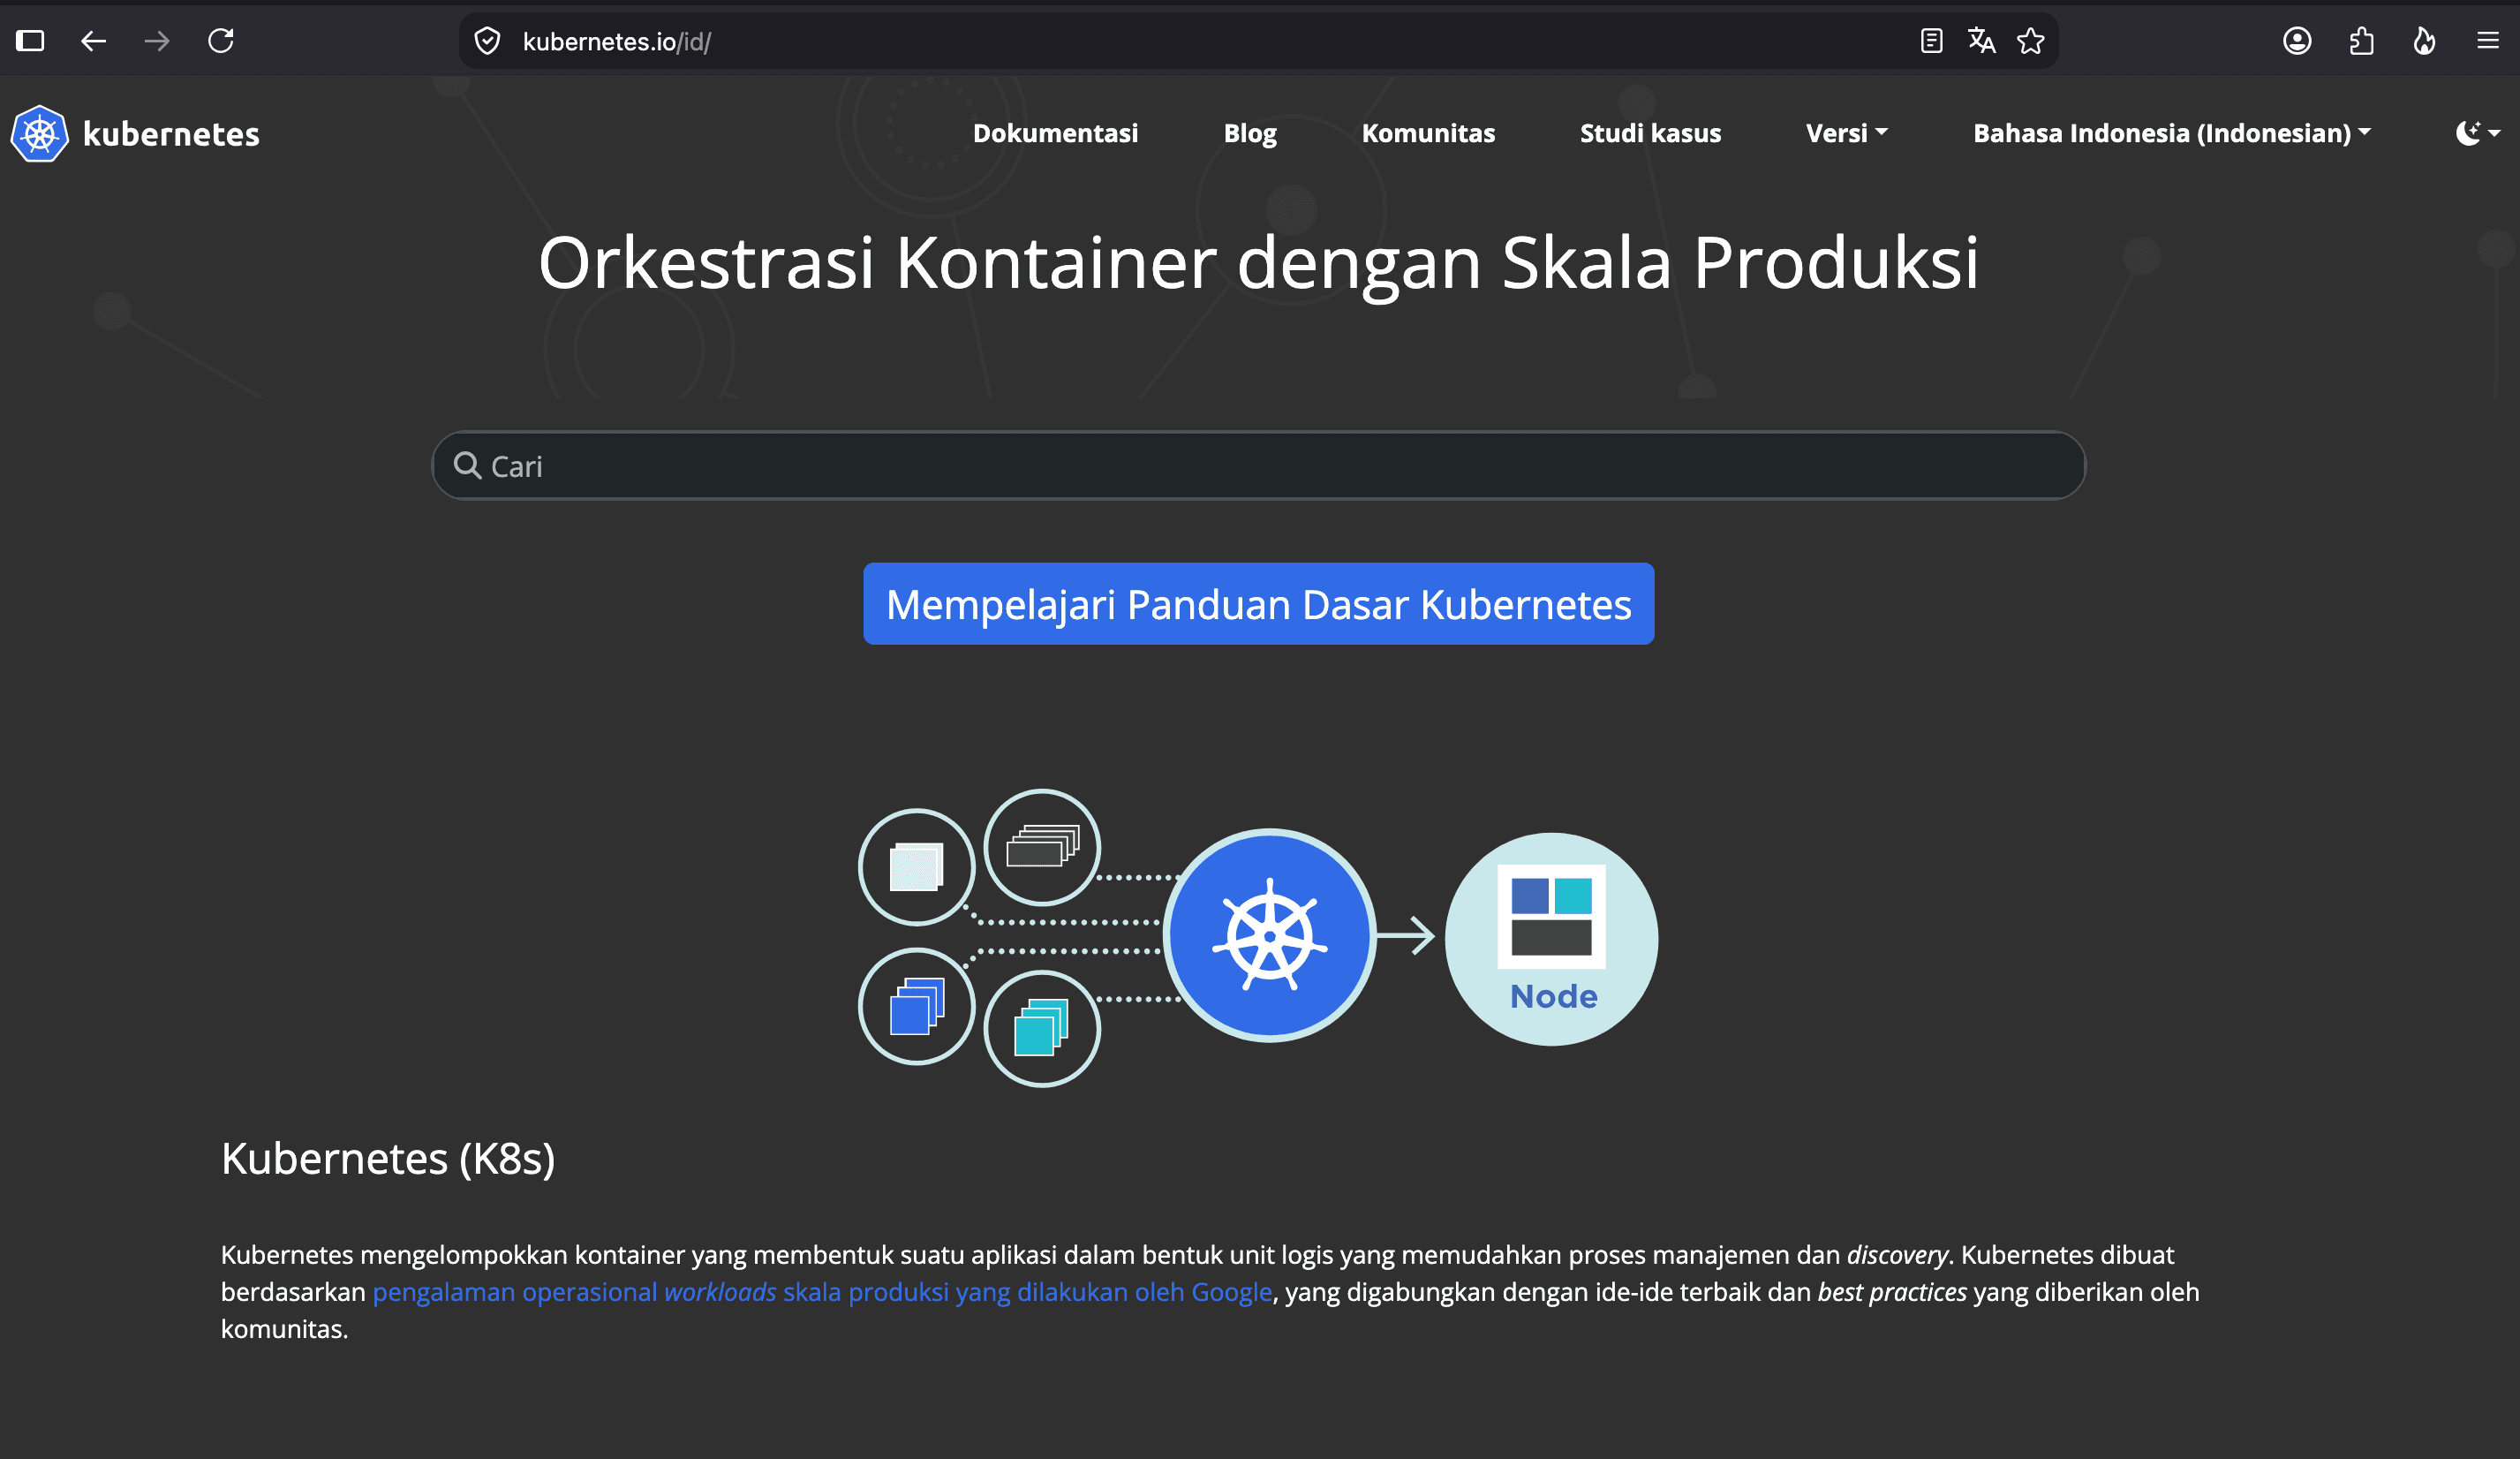The width and height of the screenshot is (2520, 1459).
Task: Go back using the browser back arrow
Action: pyautogui.click(x=93, y=41)
